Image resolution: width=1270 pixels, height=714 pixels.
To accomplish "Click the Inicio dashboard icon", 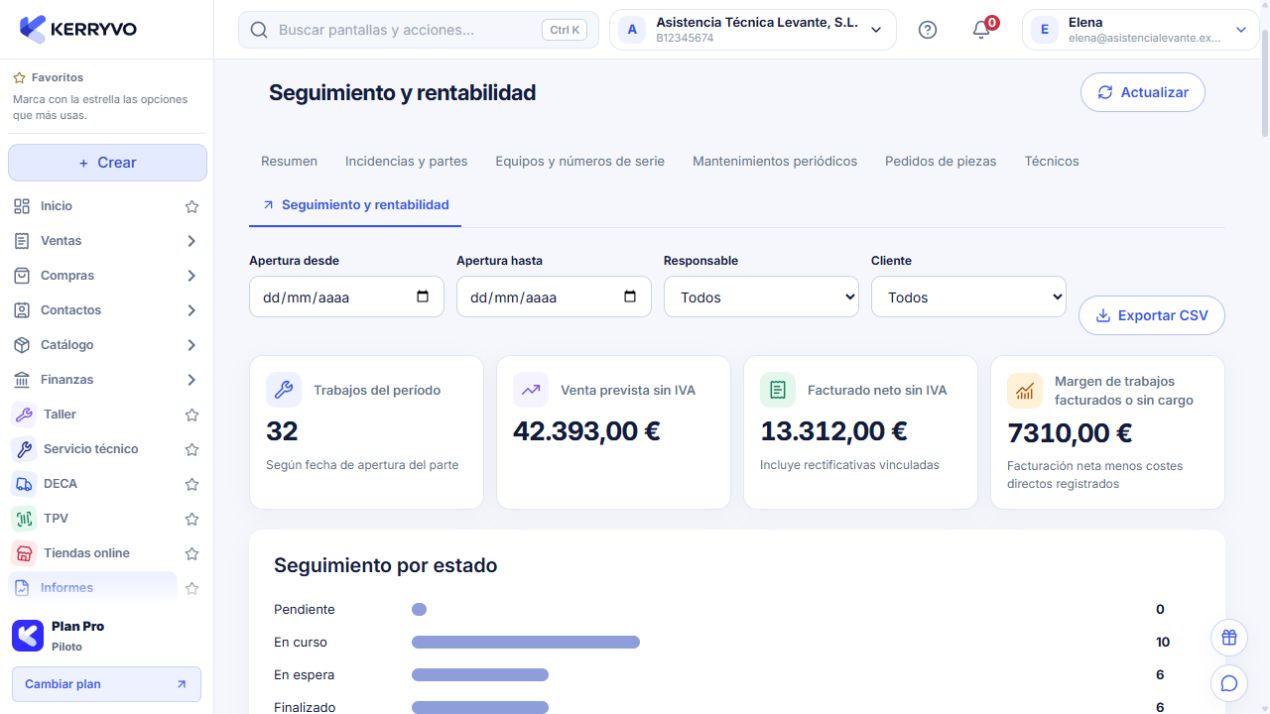I will click(x=22, y=206).
